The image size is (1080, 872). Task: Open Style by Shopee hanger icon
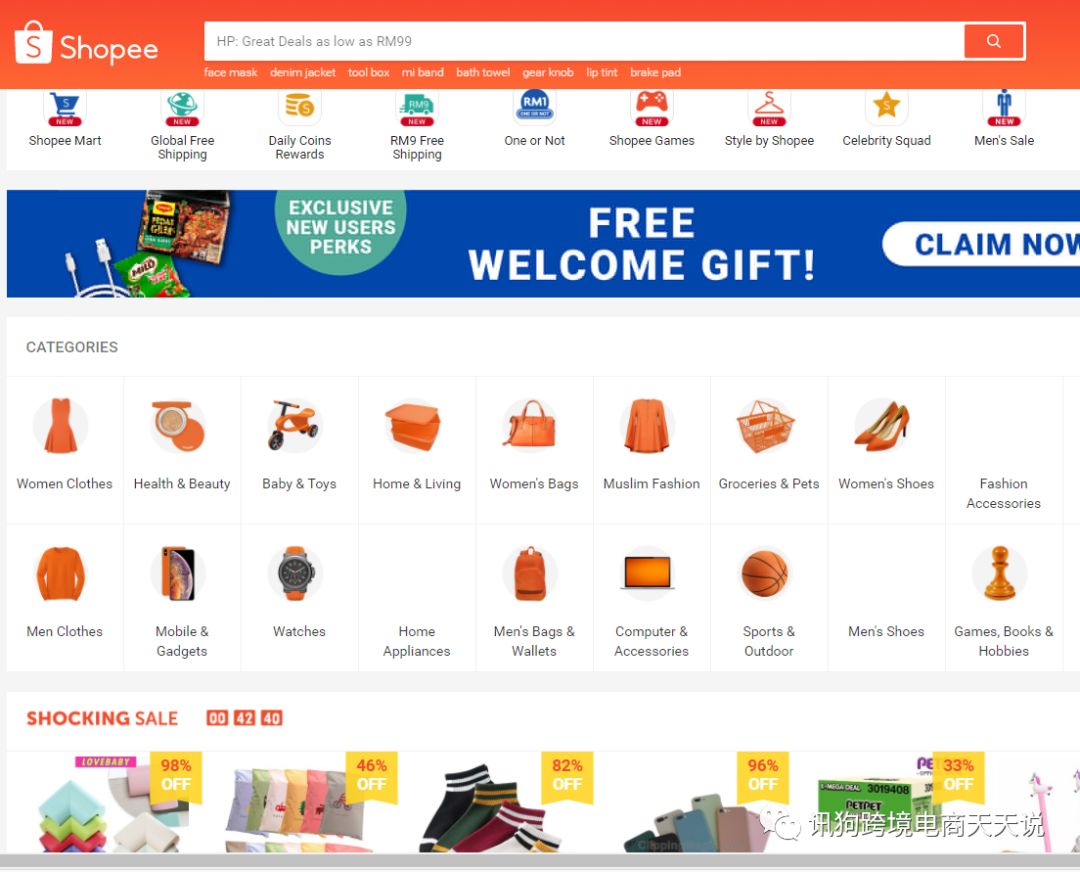(x=769, y=107)
